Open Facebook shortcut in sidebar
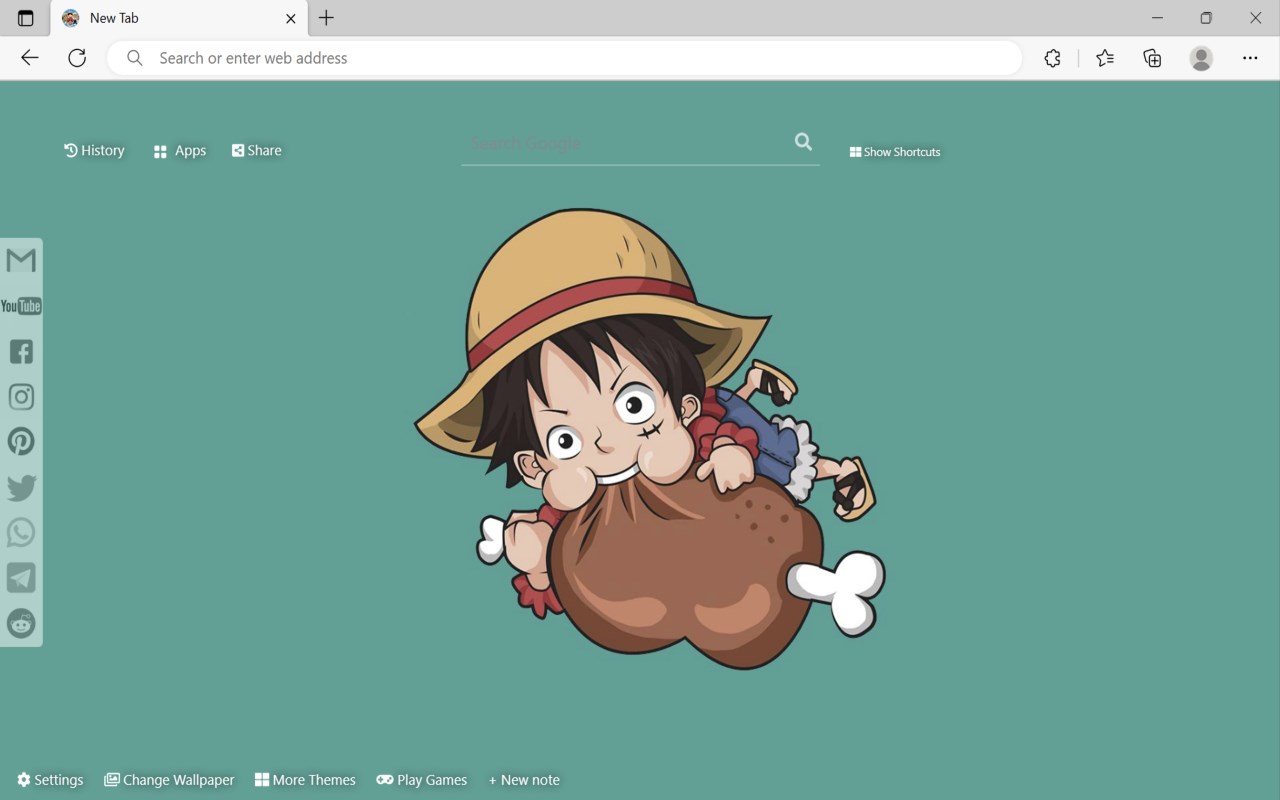The image size is (1280, 800). tap(21, 351)
